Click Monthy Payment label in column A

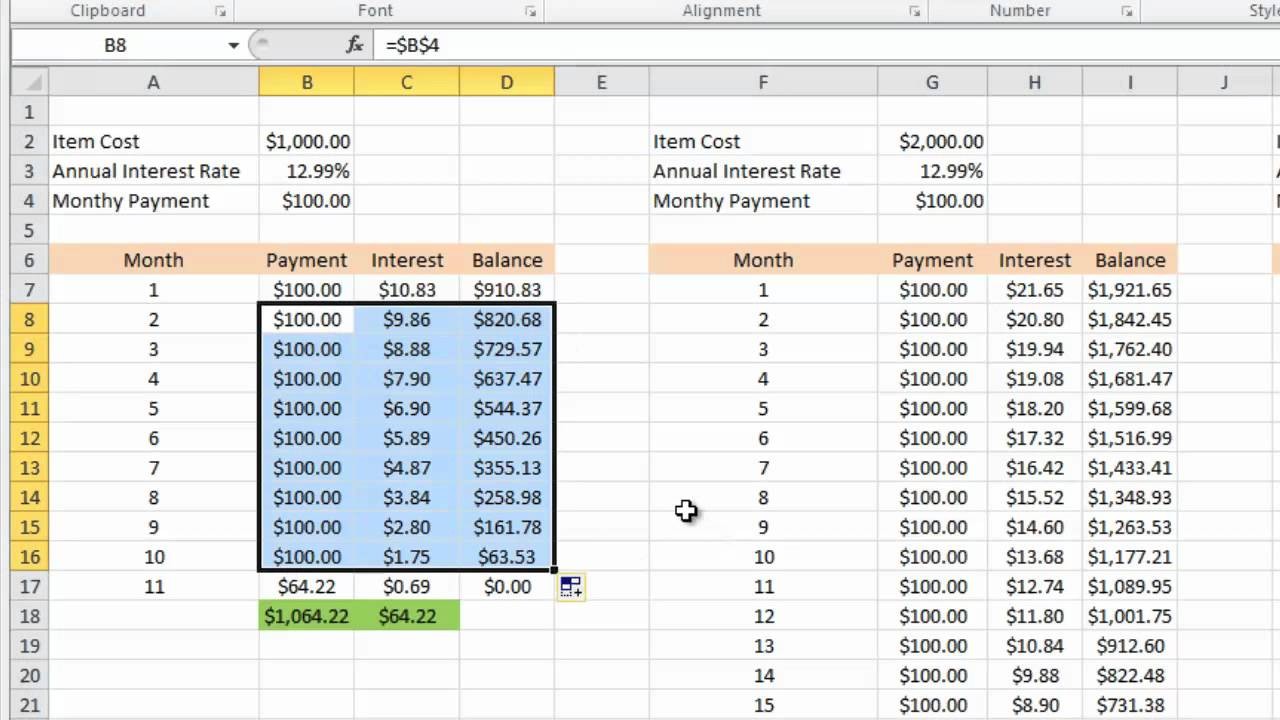point(131,201)
